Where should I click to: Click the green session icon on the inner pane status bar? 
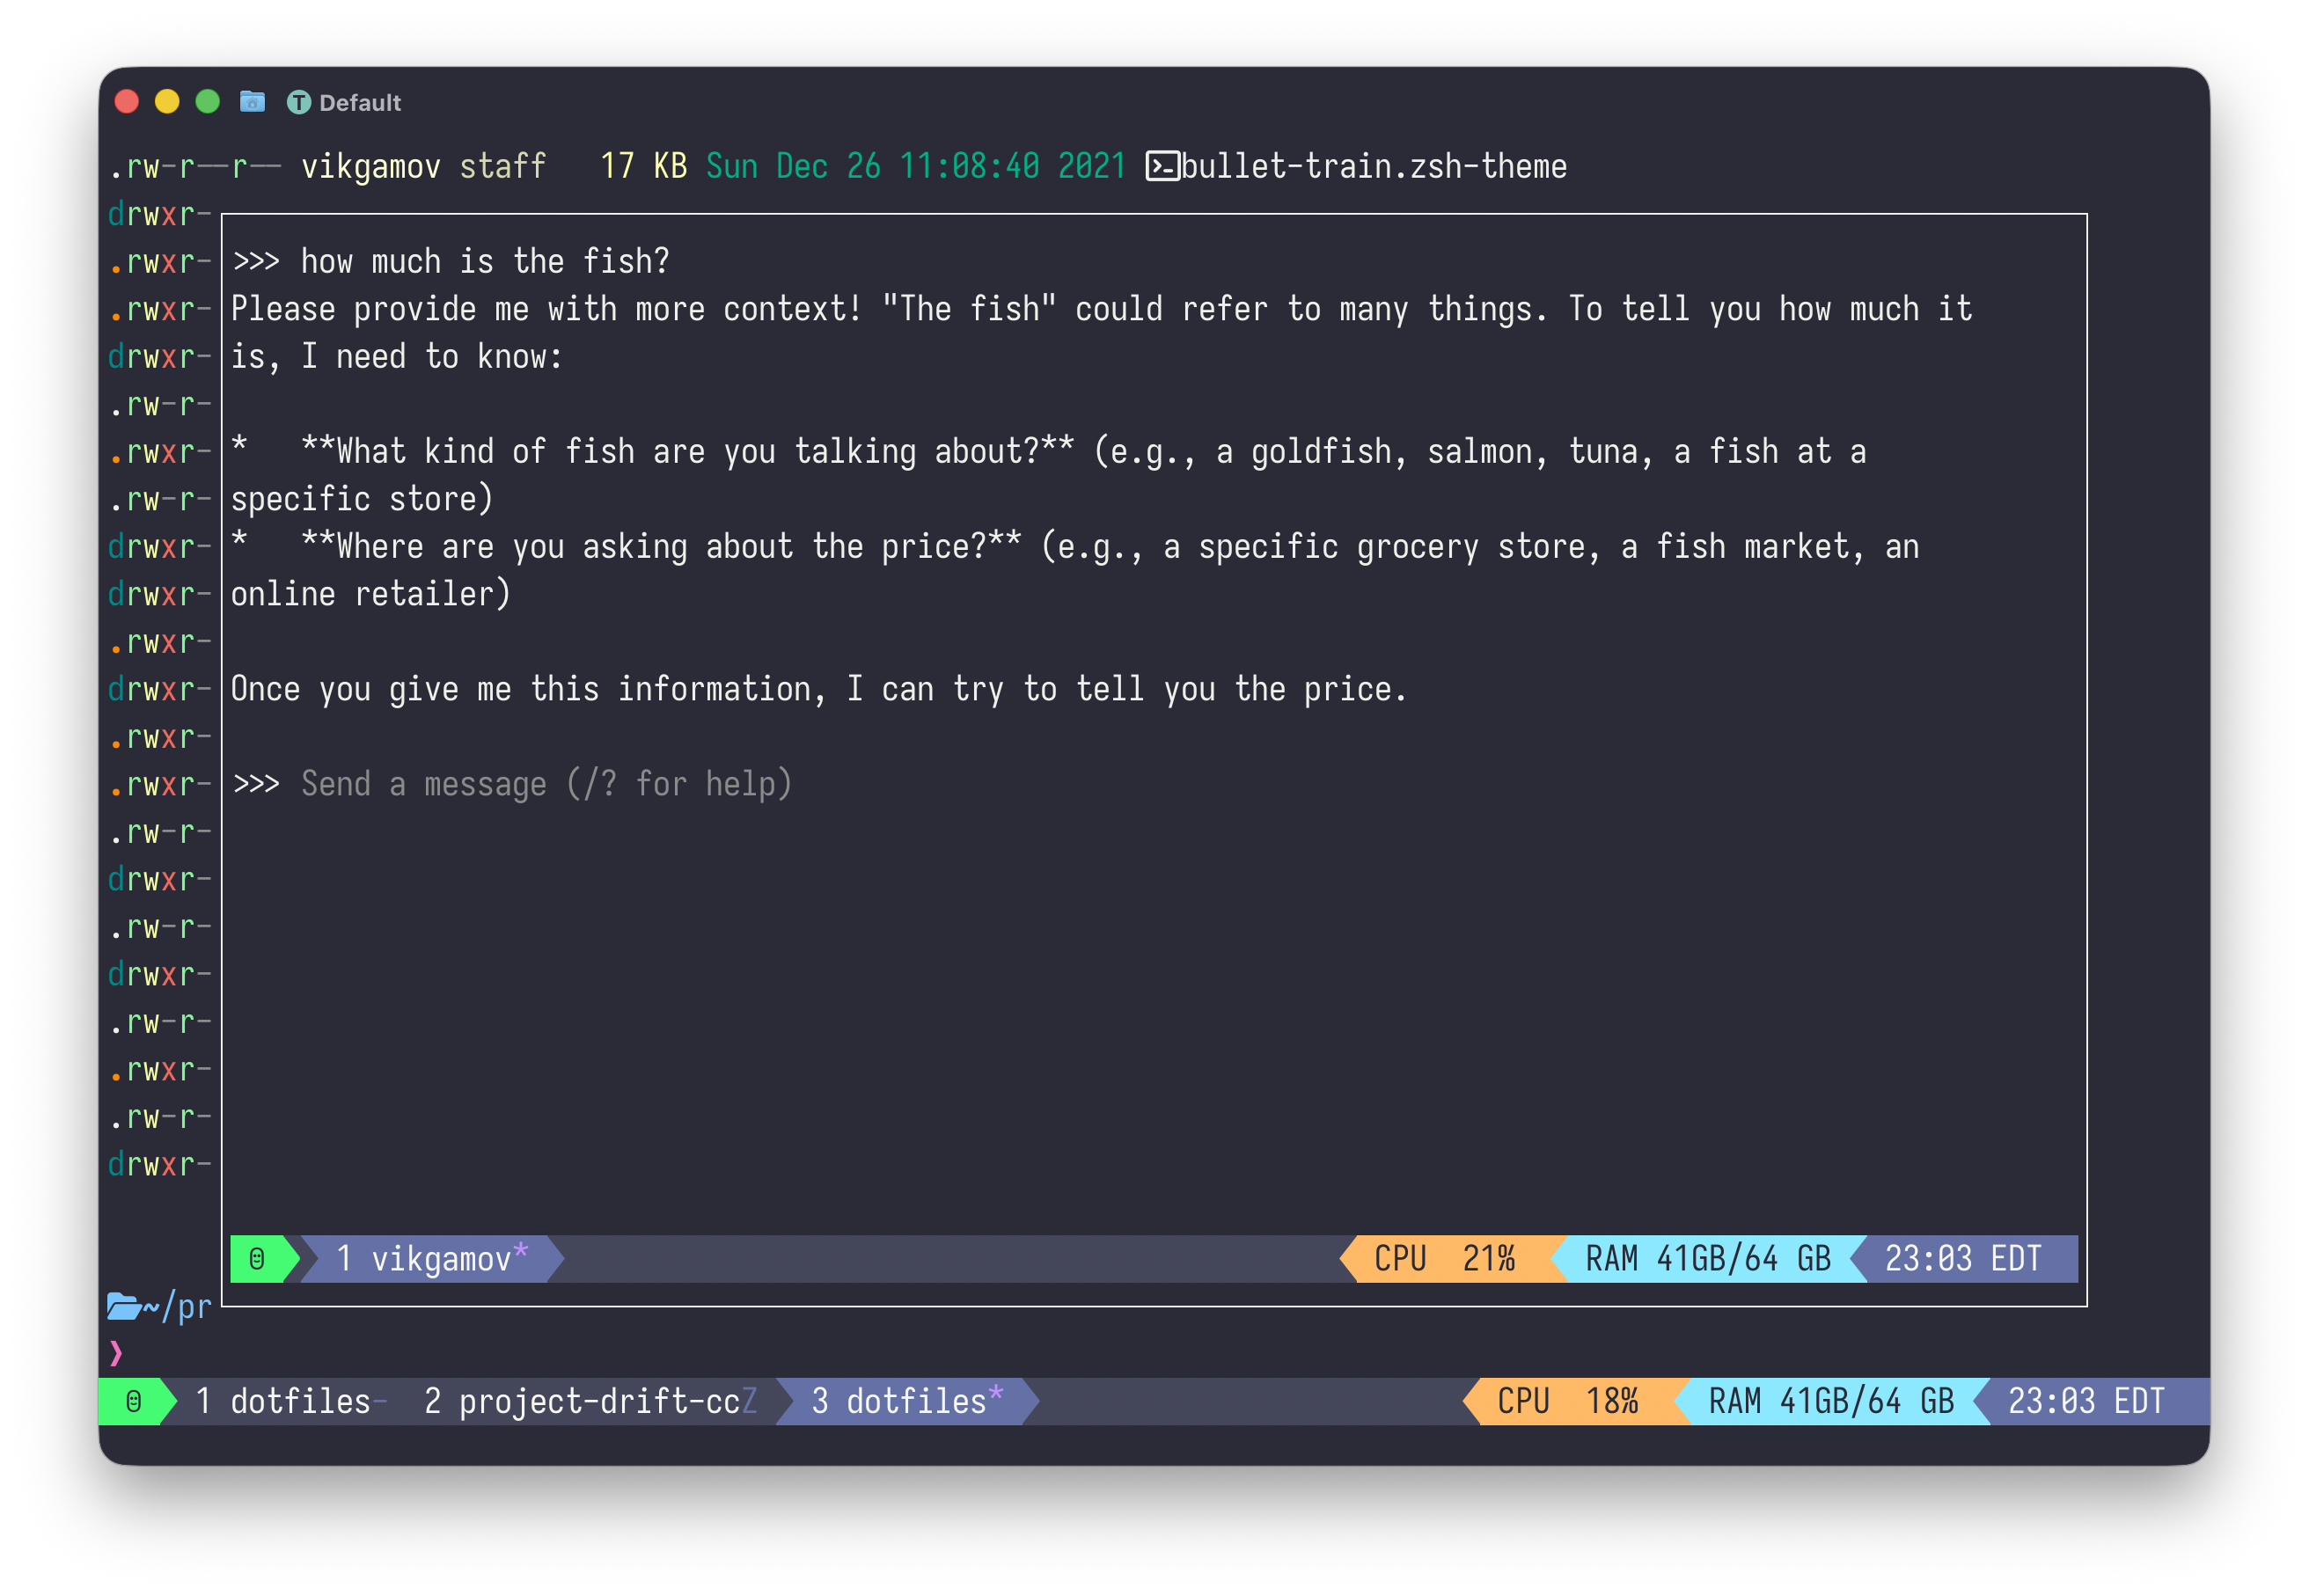[x=258, y=1258]
